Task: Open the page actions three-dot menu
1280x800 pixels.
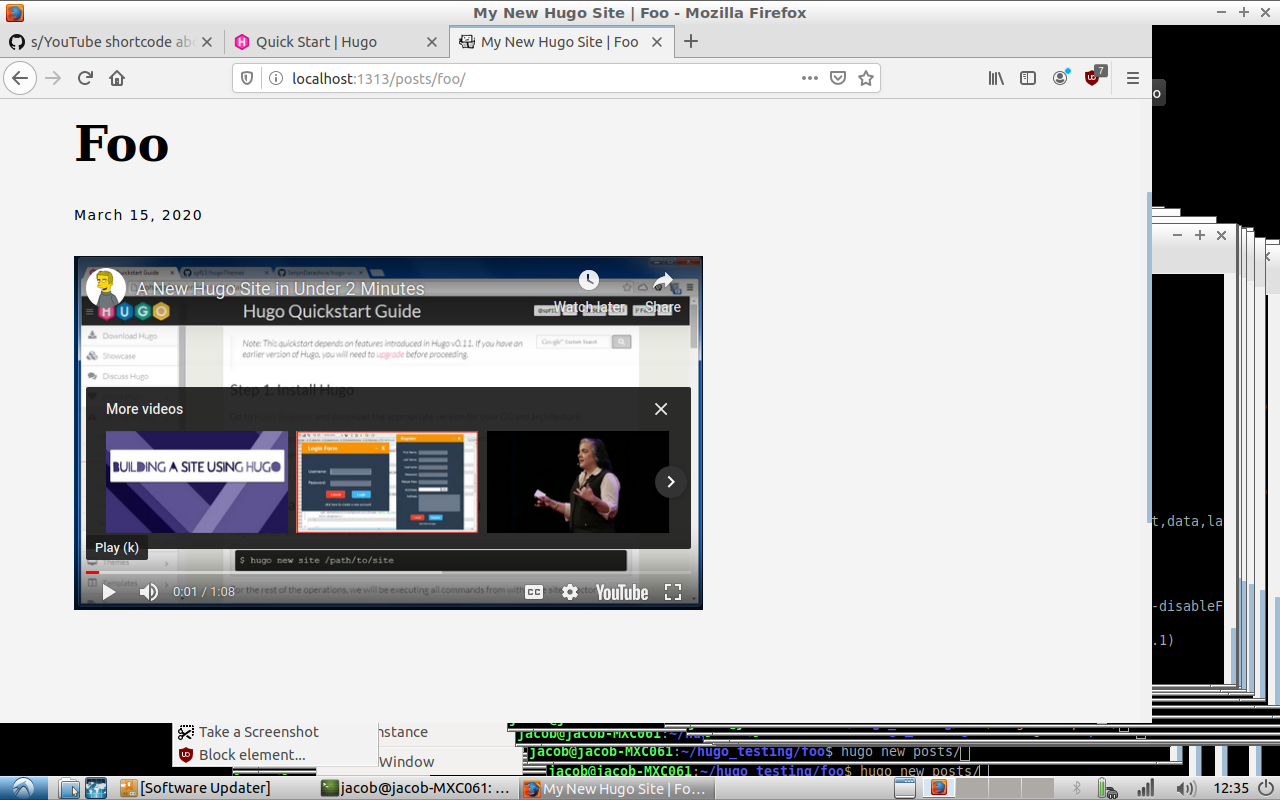Action: click(x=810, y=78)
